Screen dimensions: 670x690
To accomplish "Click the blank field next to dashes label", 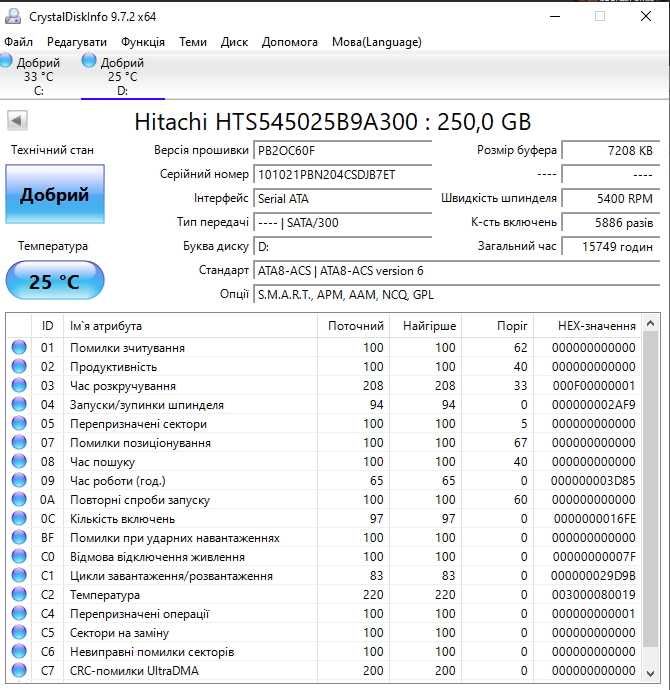I will point(611,175).
